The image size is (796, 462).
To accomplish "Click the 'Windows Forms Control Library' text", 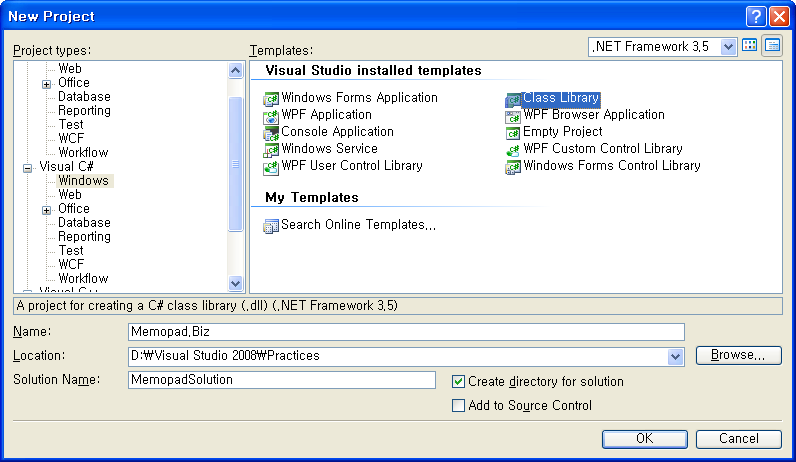I will (x=612, y=166).
